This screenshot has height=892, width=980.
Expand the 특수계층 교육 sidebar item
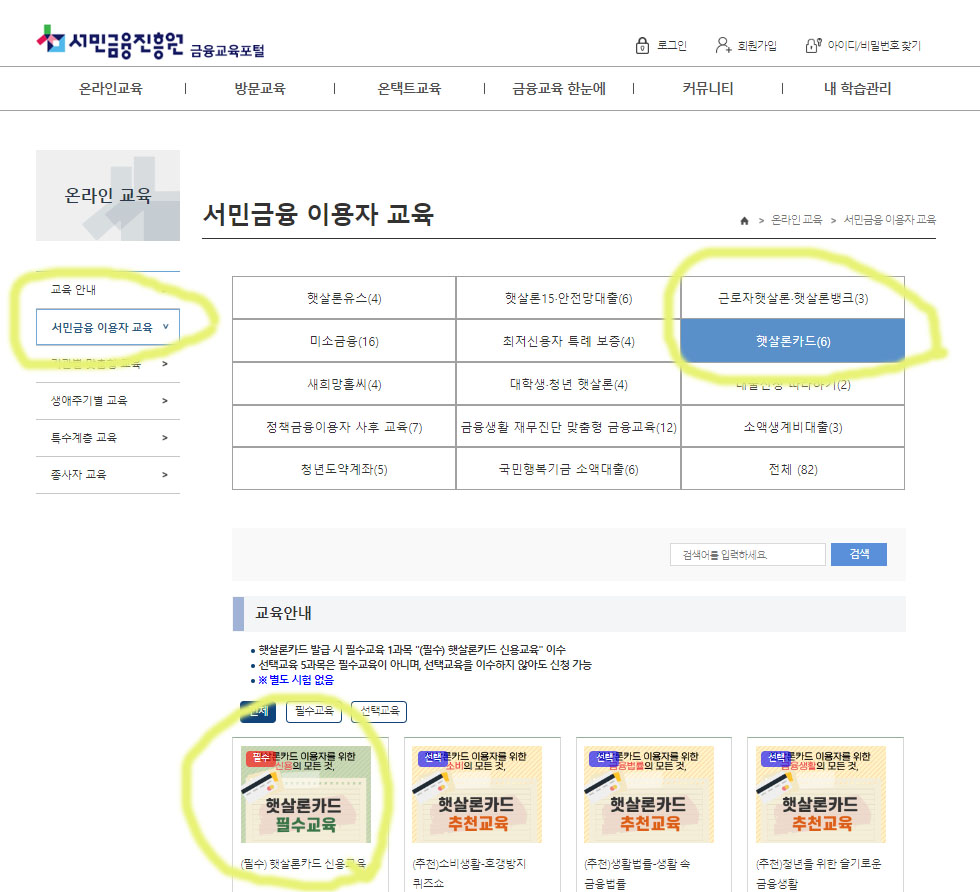[x=108, y=438]
